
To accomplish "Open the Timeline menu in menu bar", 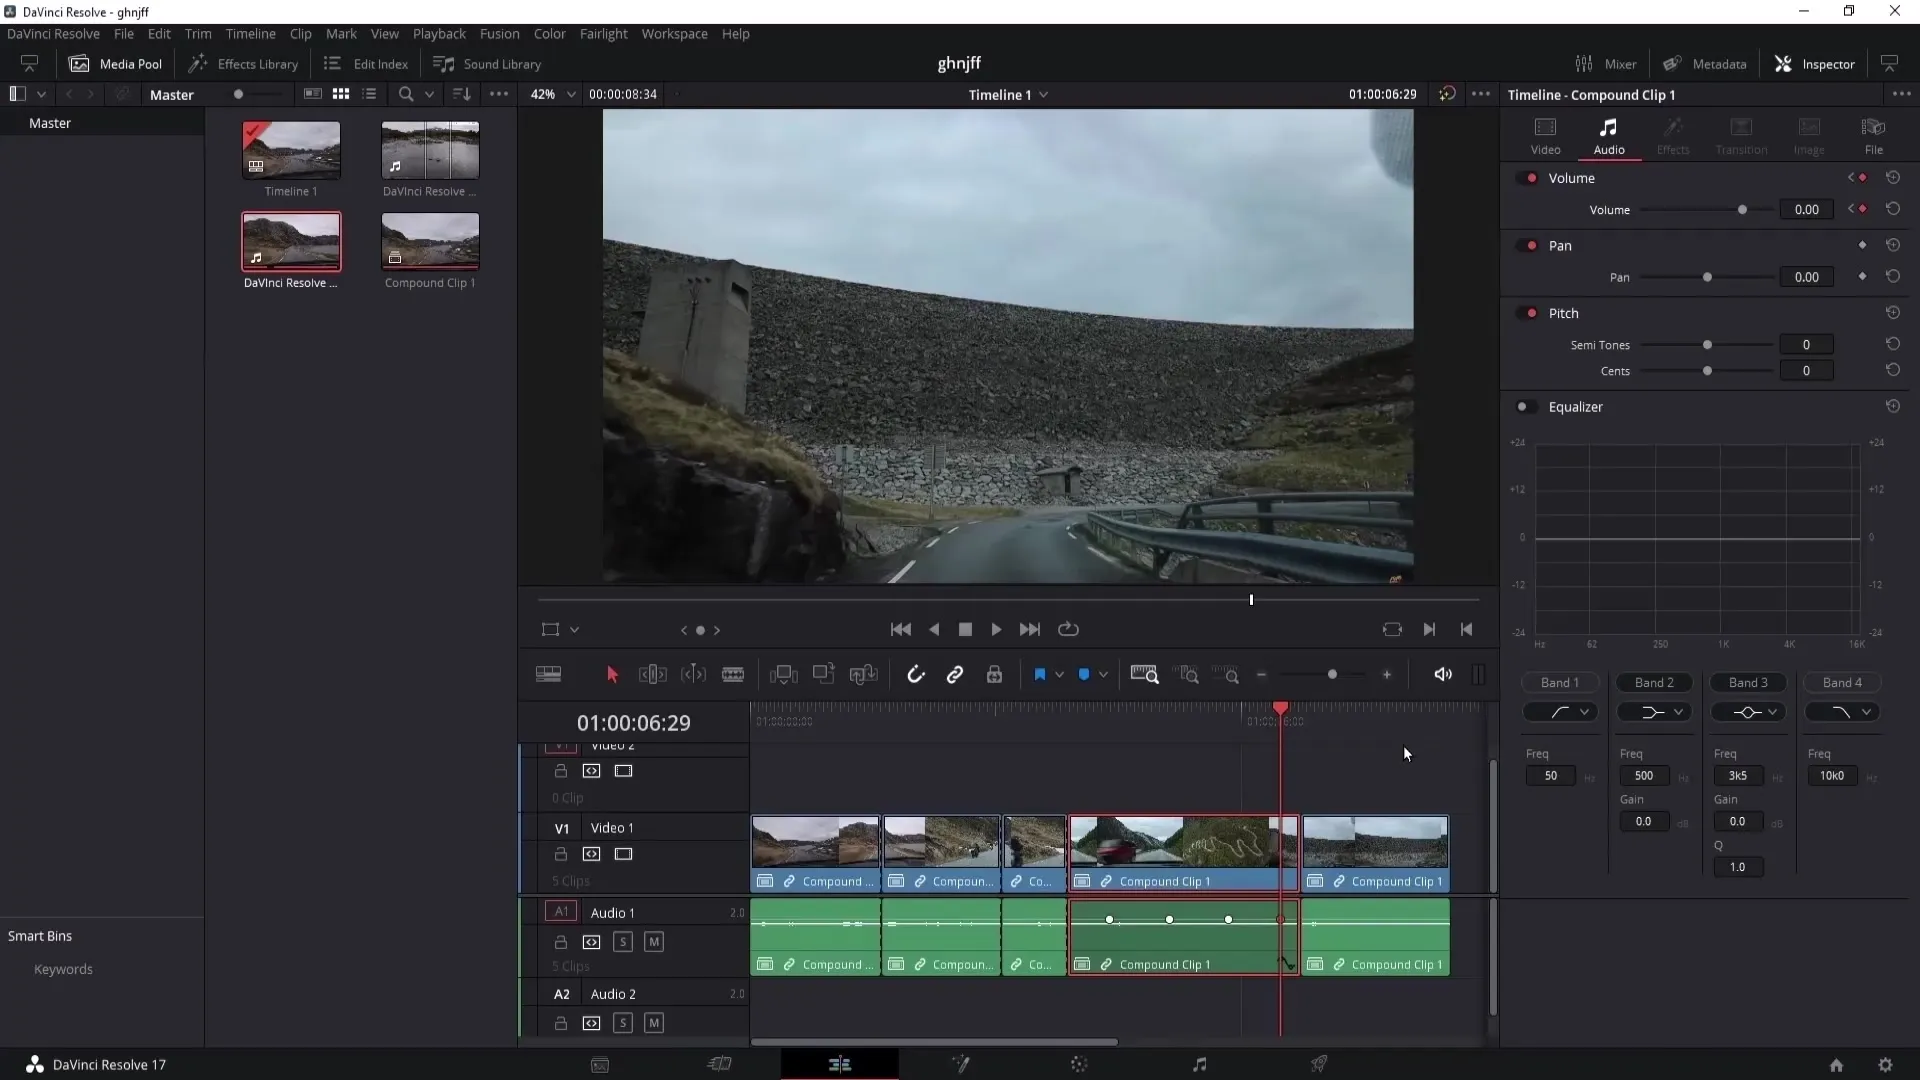I will point(251,33).
